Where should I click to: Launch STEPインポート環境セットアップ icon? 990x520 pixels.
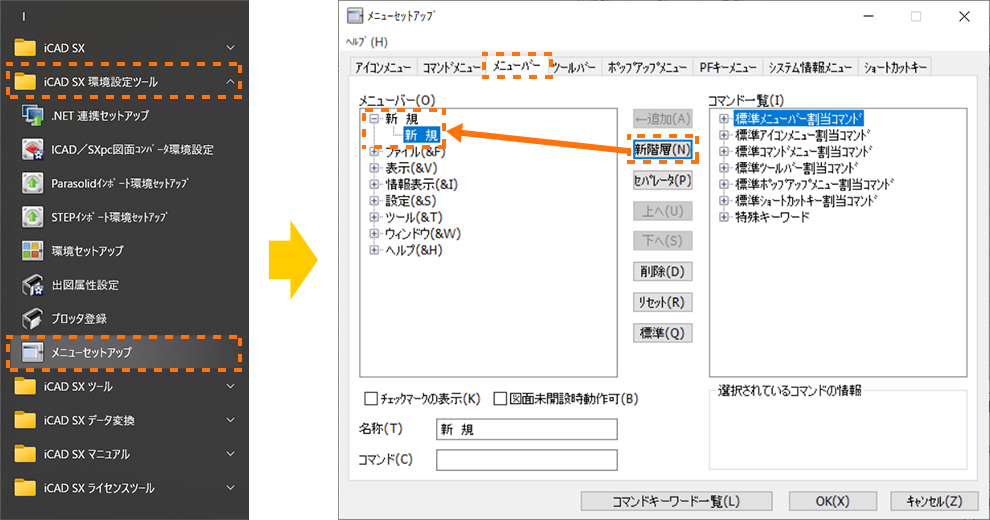32,217
